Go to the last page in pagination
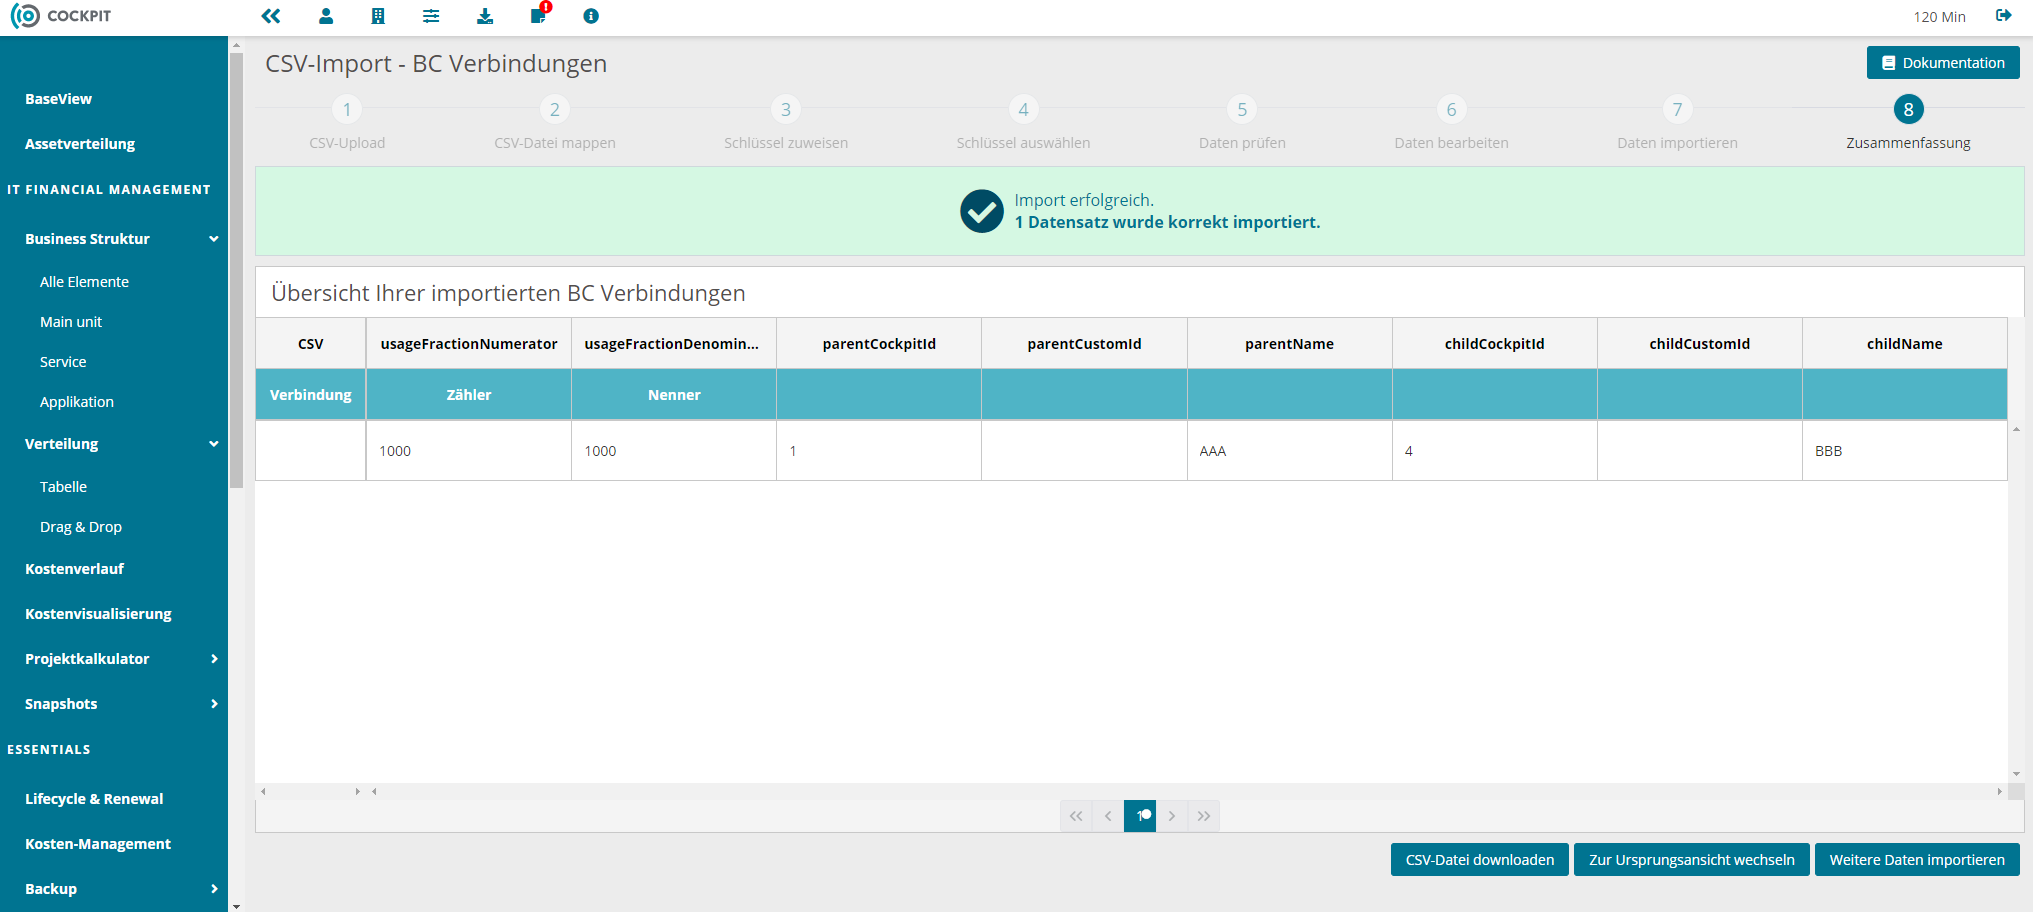 (1204, 816)
